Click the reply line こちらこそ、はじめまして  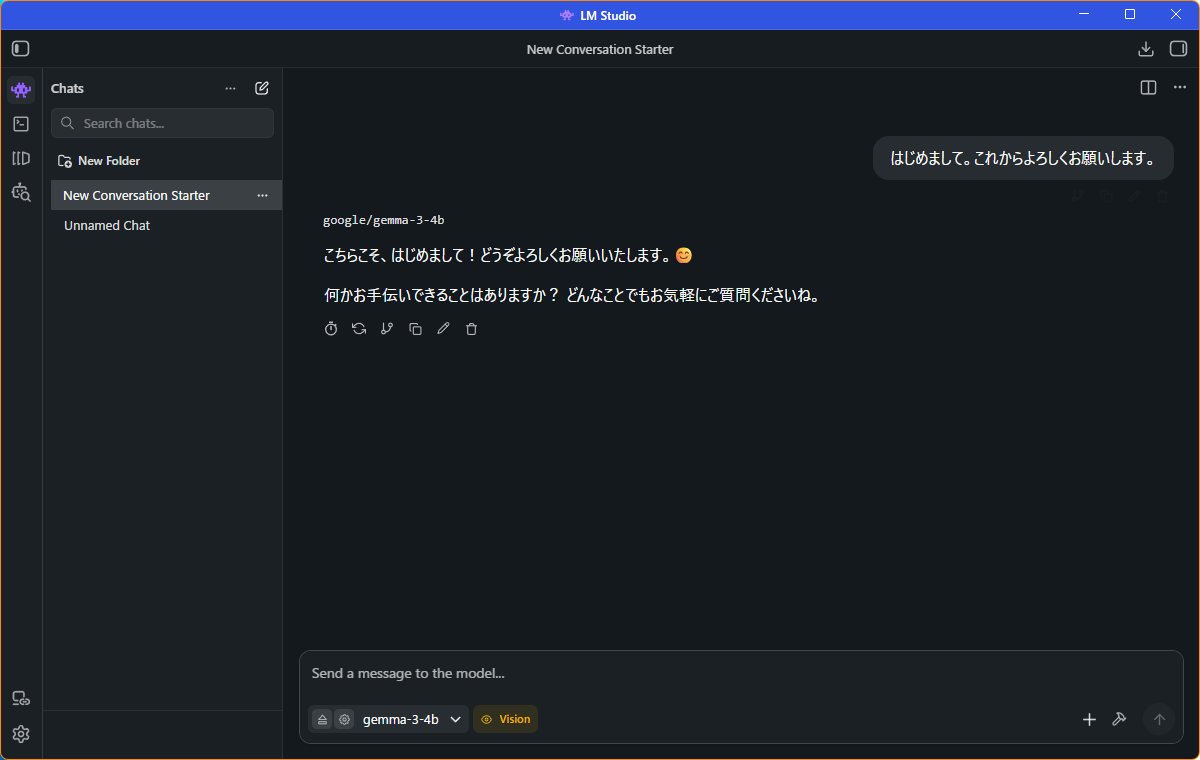pyautogui.click(x=507, y=255)
